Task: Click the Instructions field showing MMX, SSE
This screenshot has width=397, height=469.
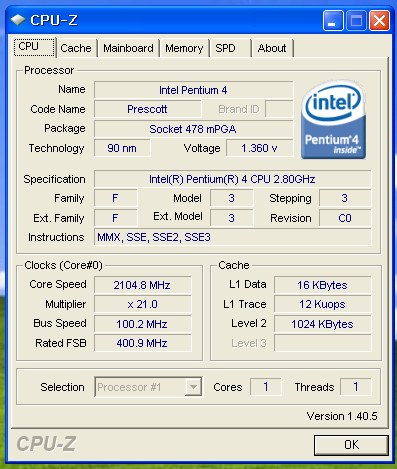Action: [x=232, y=237]
